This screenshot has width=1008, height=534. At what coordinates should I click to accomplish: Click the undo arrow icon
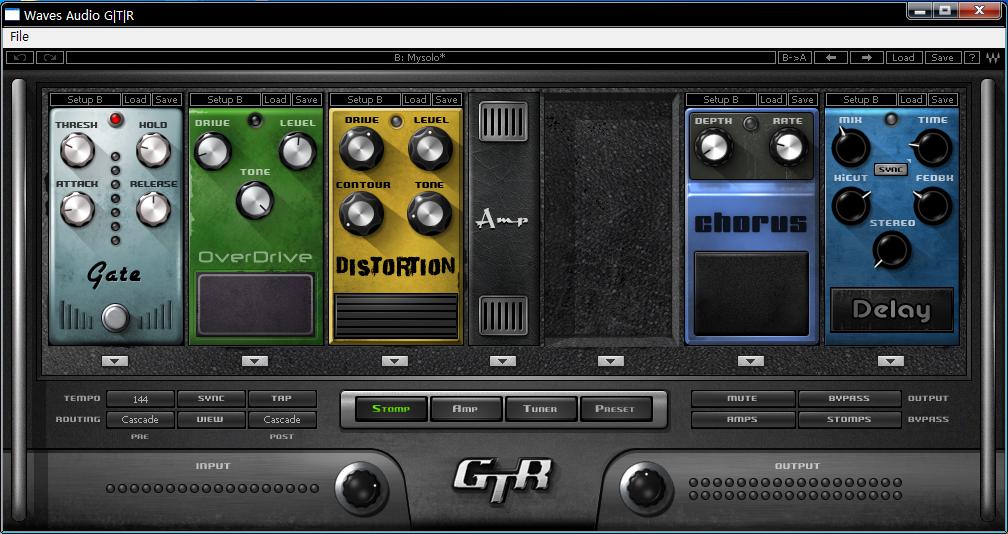click(x=20, y=58)
